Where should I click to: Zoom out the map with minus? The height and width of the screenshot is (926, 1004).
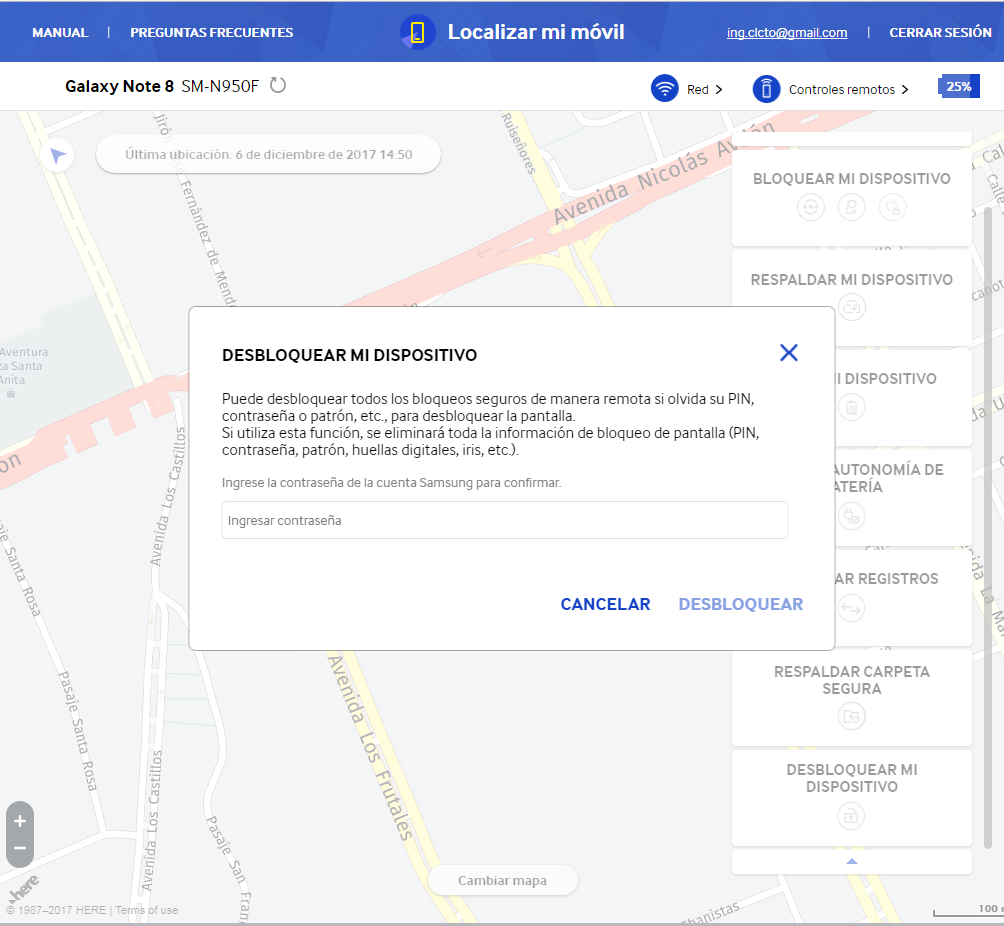coord(20,849)
